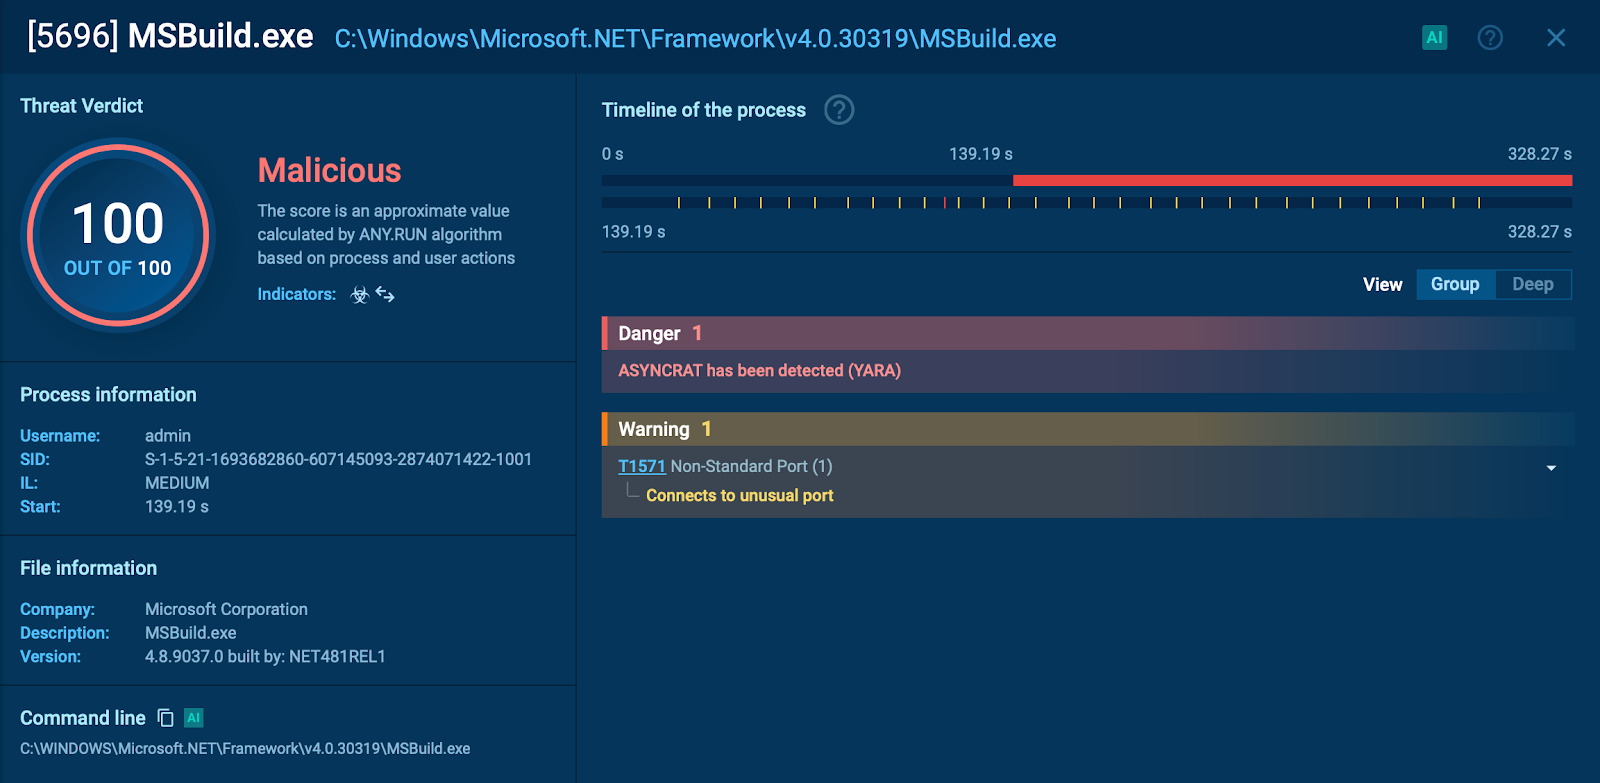Open the T1571 technique link
The height and width of the screenshot is (783, 1600).
click(x=642, y=466)
